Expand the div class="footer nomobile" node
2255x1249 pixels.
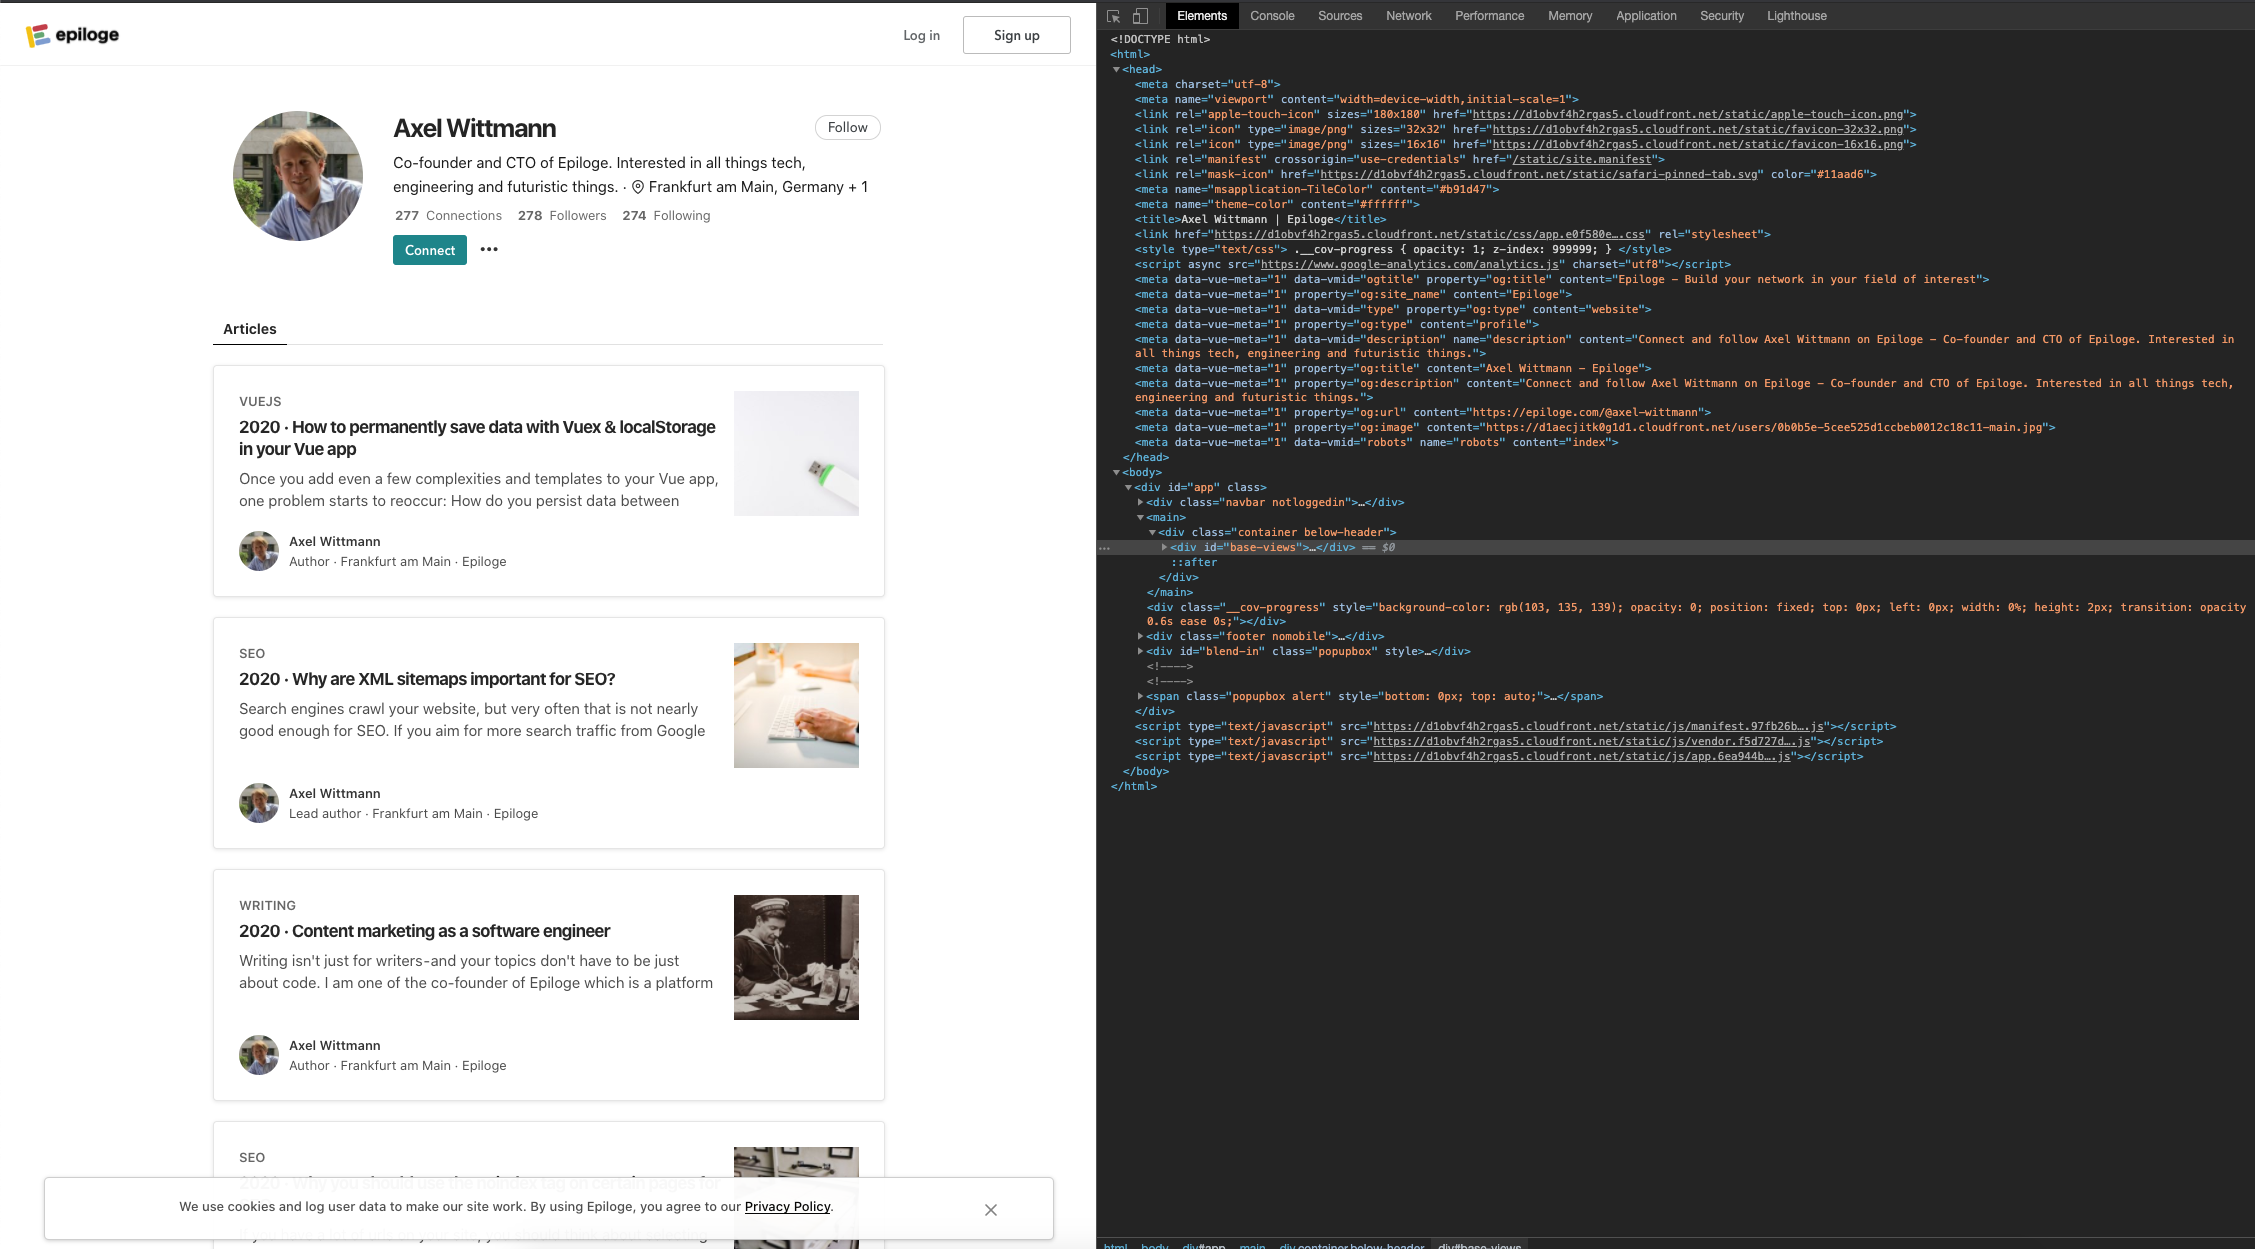point(1140,636)
